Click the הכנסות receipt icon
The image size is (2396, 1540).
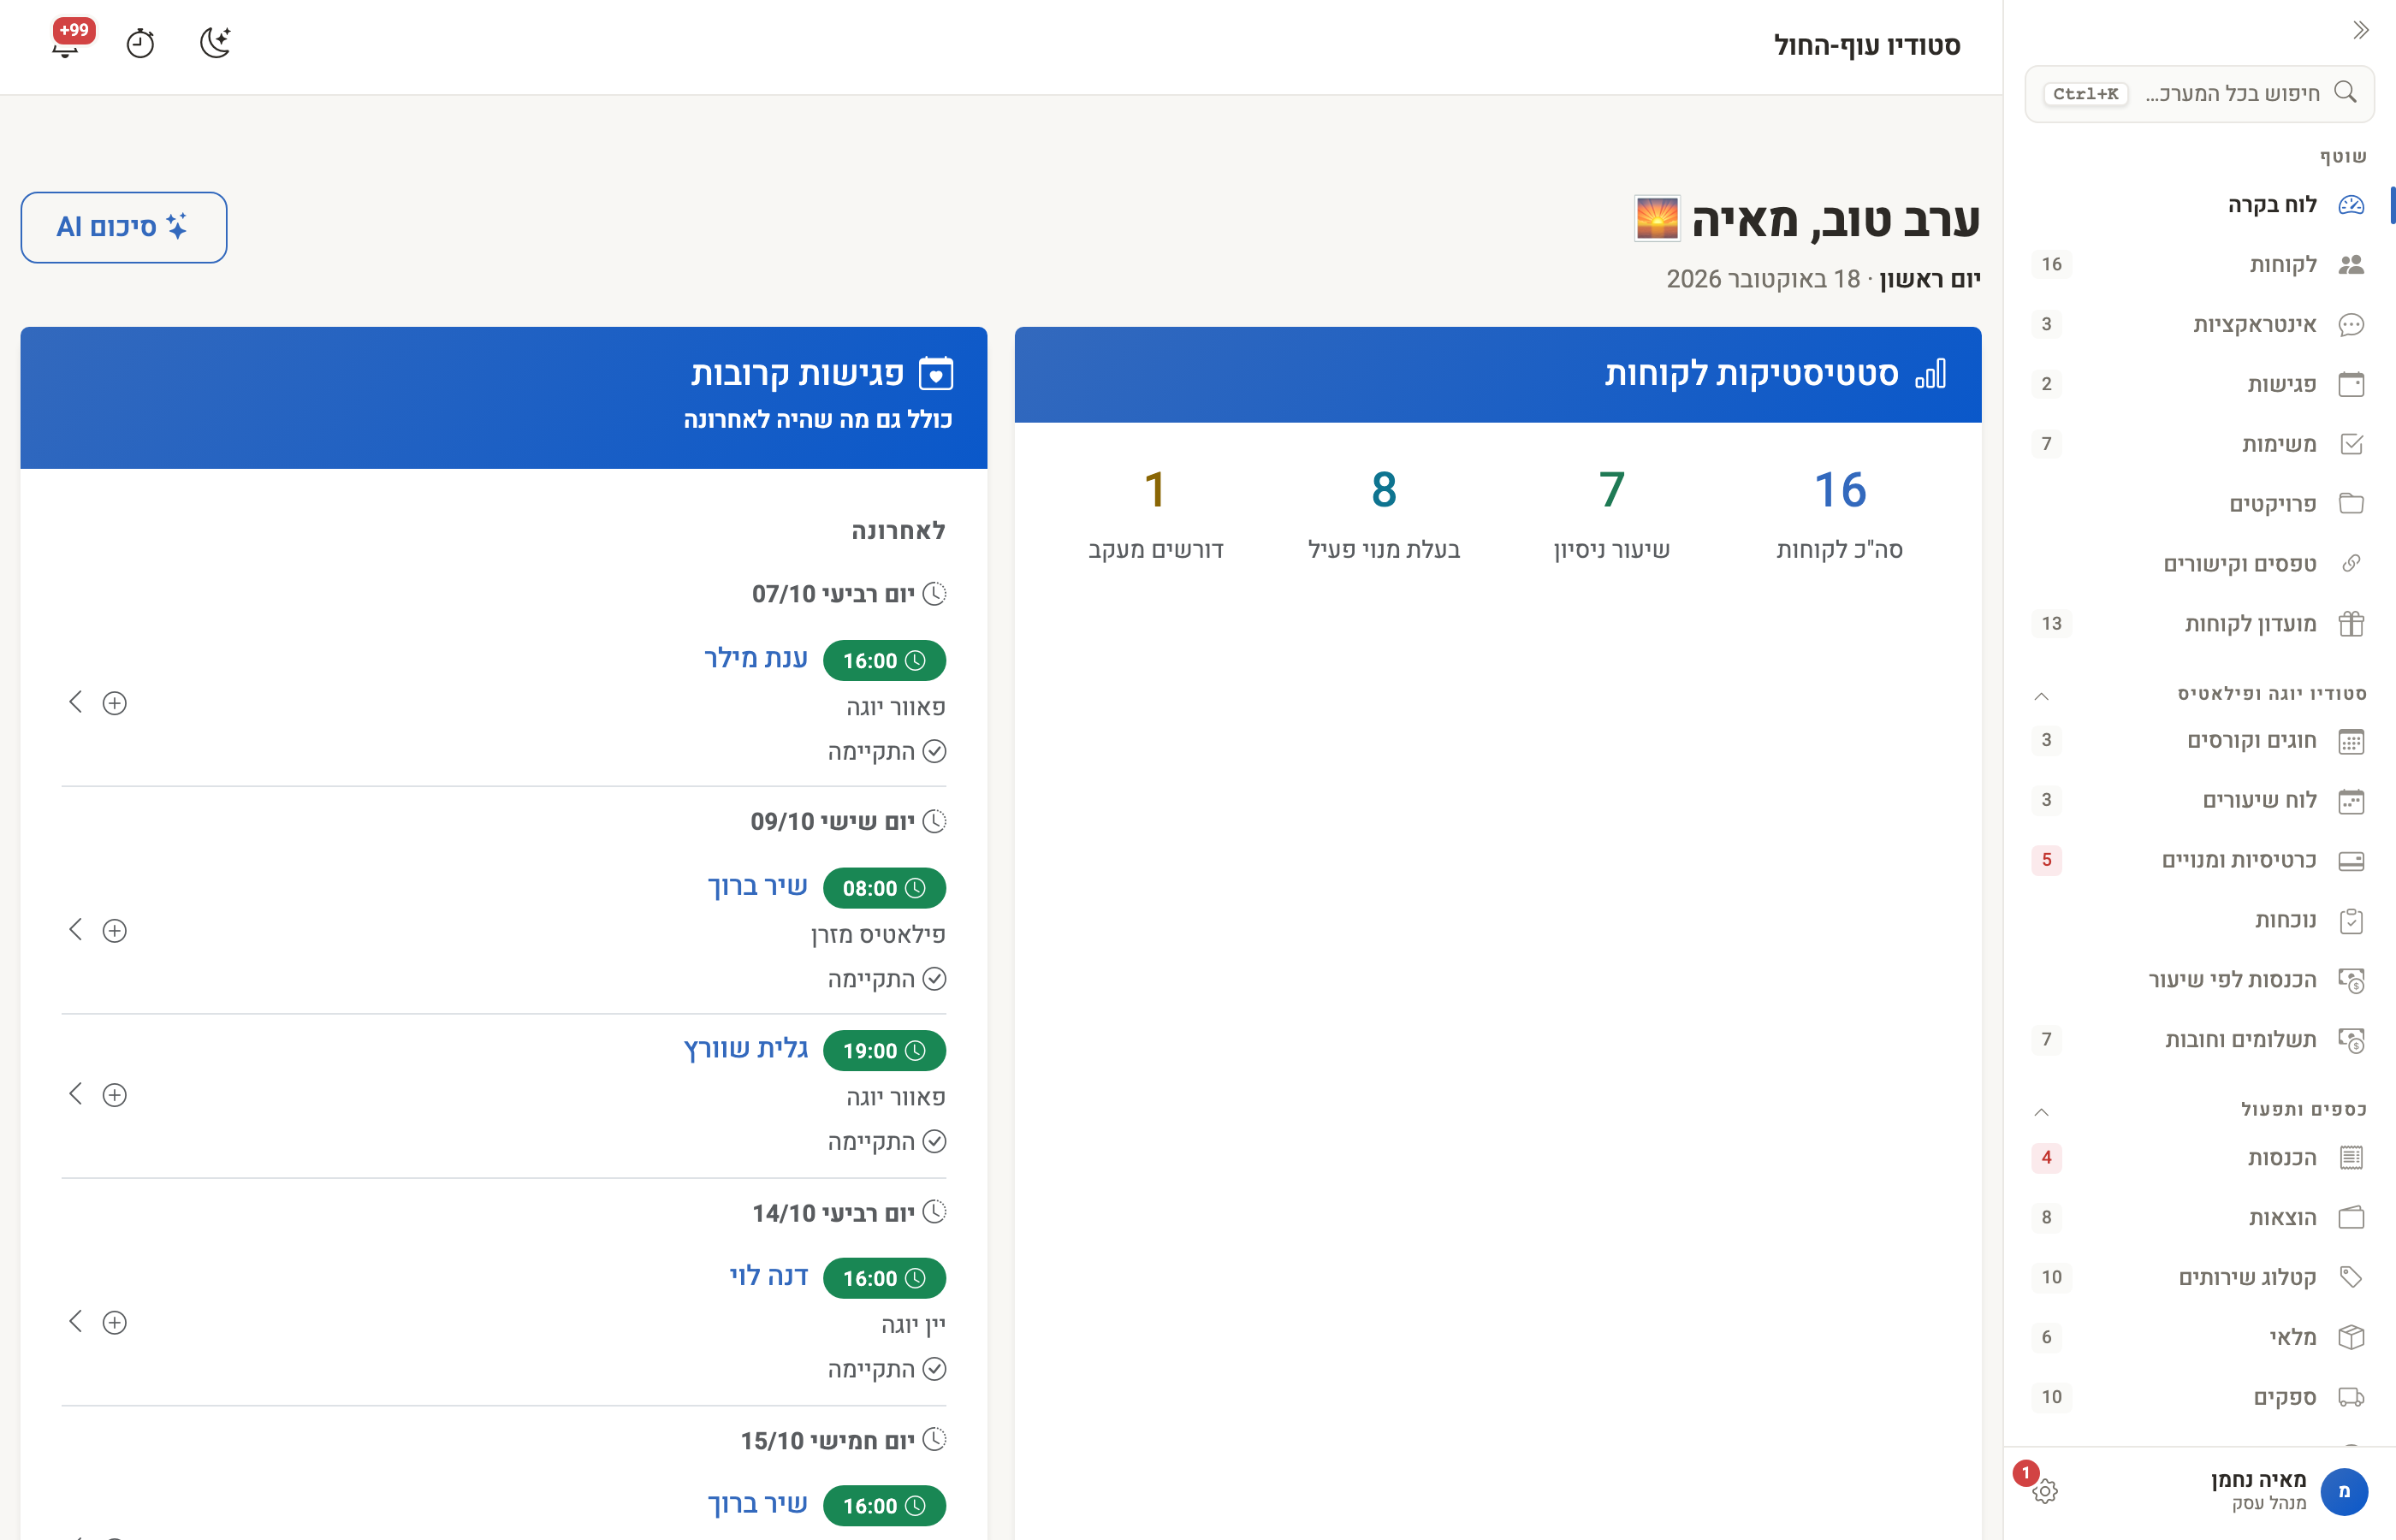click(x=2351, y=1158)
